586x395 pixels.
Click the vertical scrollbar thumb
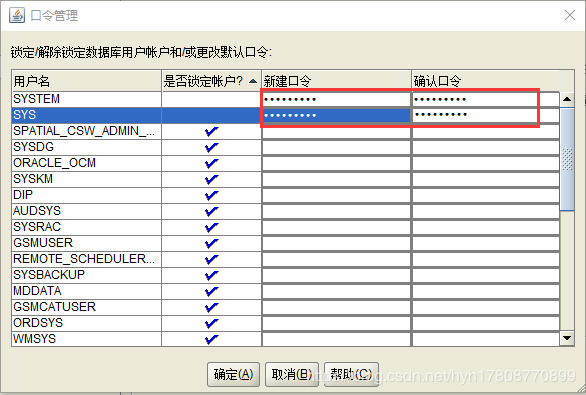[x=567, y=159]
